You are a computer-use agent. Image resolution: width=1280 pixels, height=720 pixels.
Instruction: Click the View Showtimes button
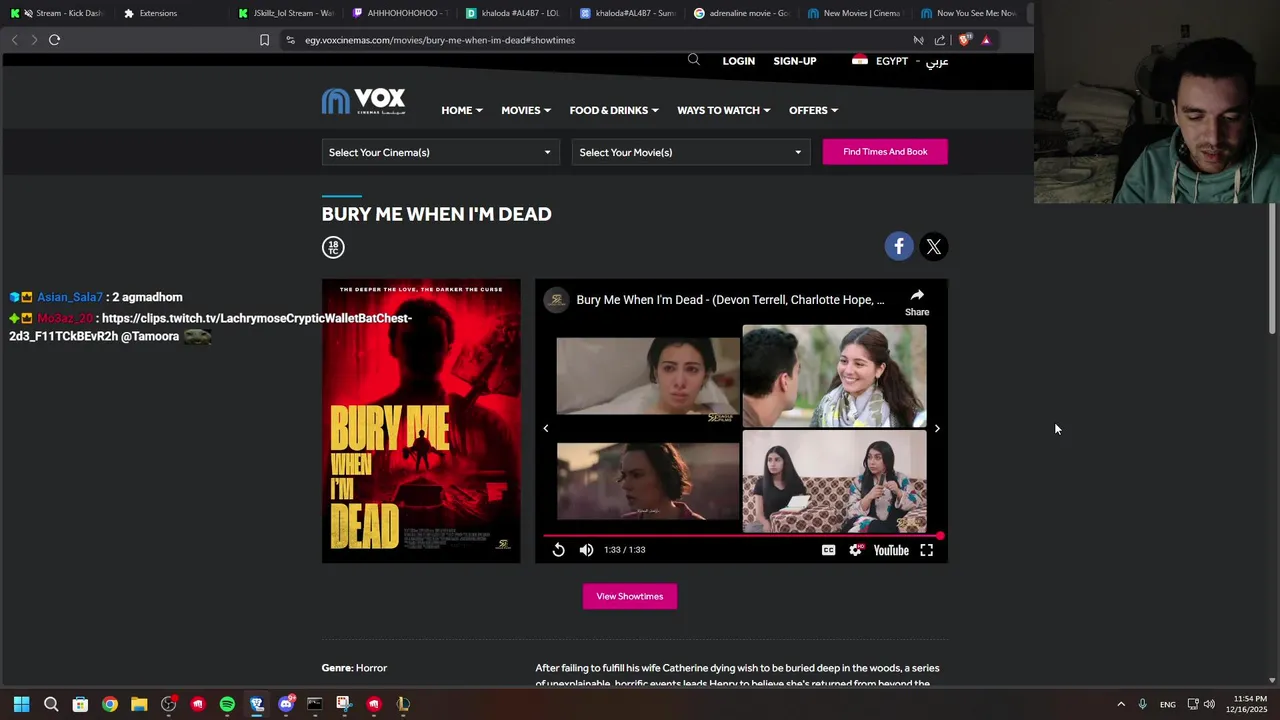click(x=630, y=597)
